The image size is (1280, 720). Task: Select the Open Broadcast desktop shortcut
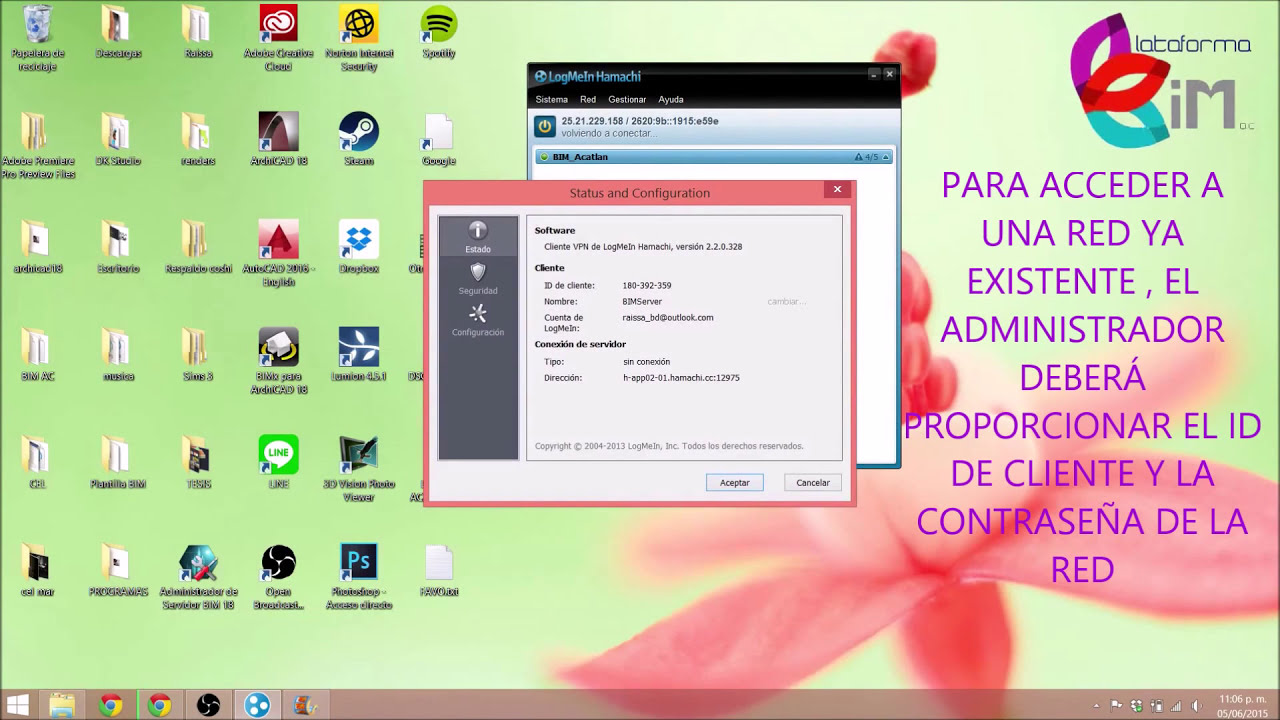pyautogui.click(x=279, y=577)
